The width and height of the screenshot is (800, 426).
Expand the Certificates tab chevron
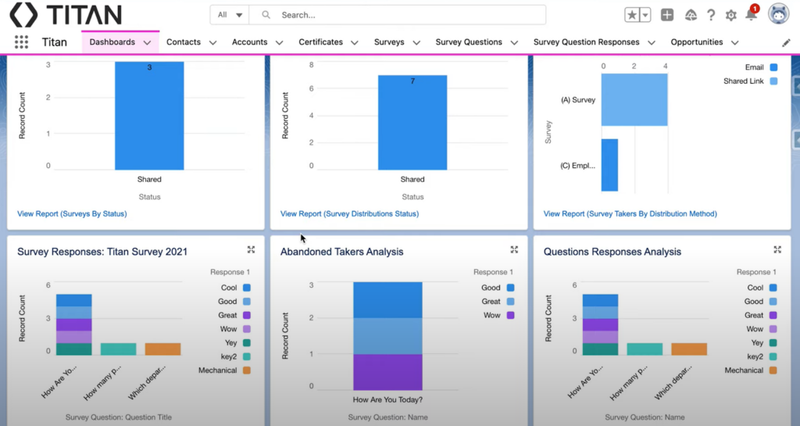tap(354, 42)
